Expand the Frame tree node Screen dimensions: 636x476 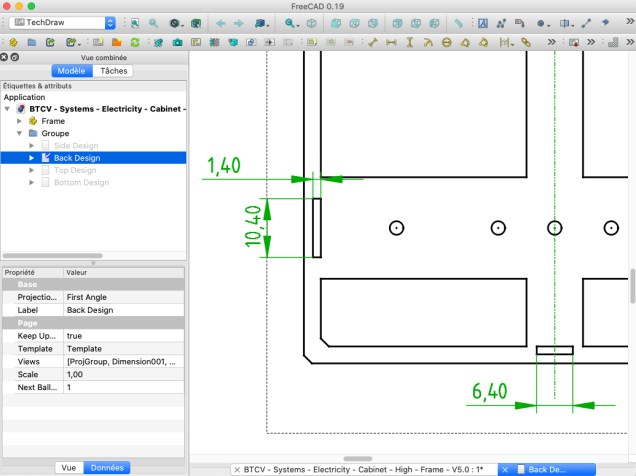[x=20, y=121]
